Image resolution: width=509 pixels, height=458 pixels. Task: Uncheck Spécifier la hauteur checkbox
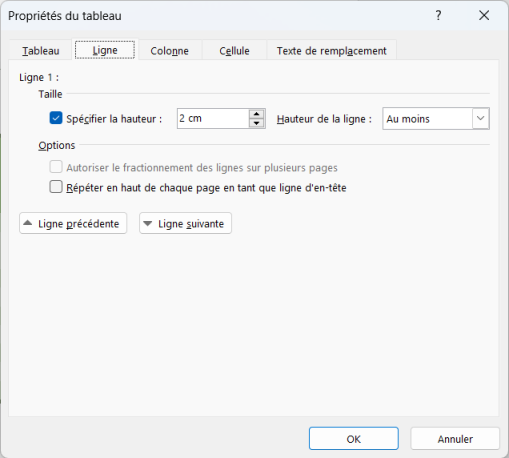56,118
